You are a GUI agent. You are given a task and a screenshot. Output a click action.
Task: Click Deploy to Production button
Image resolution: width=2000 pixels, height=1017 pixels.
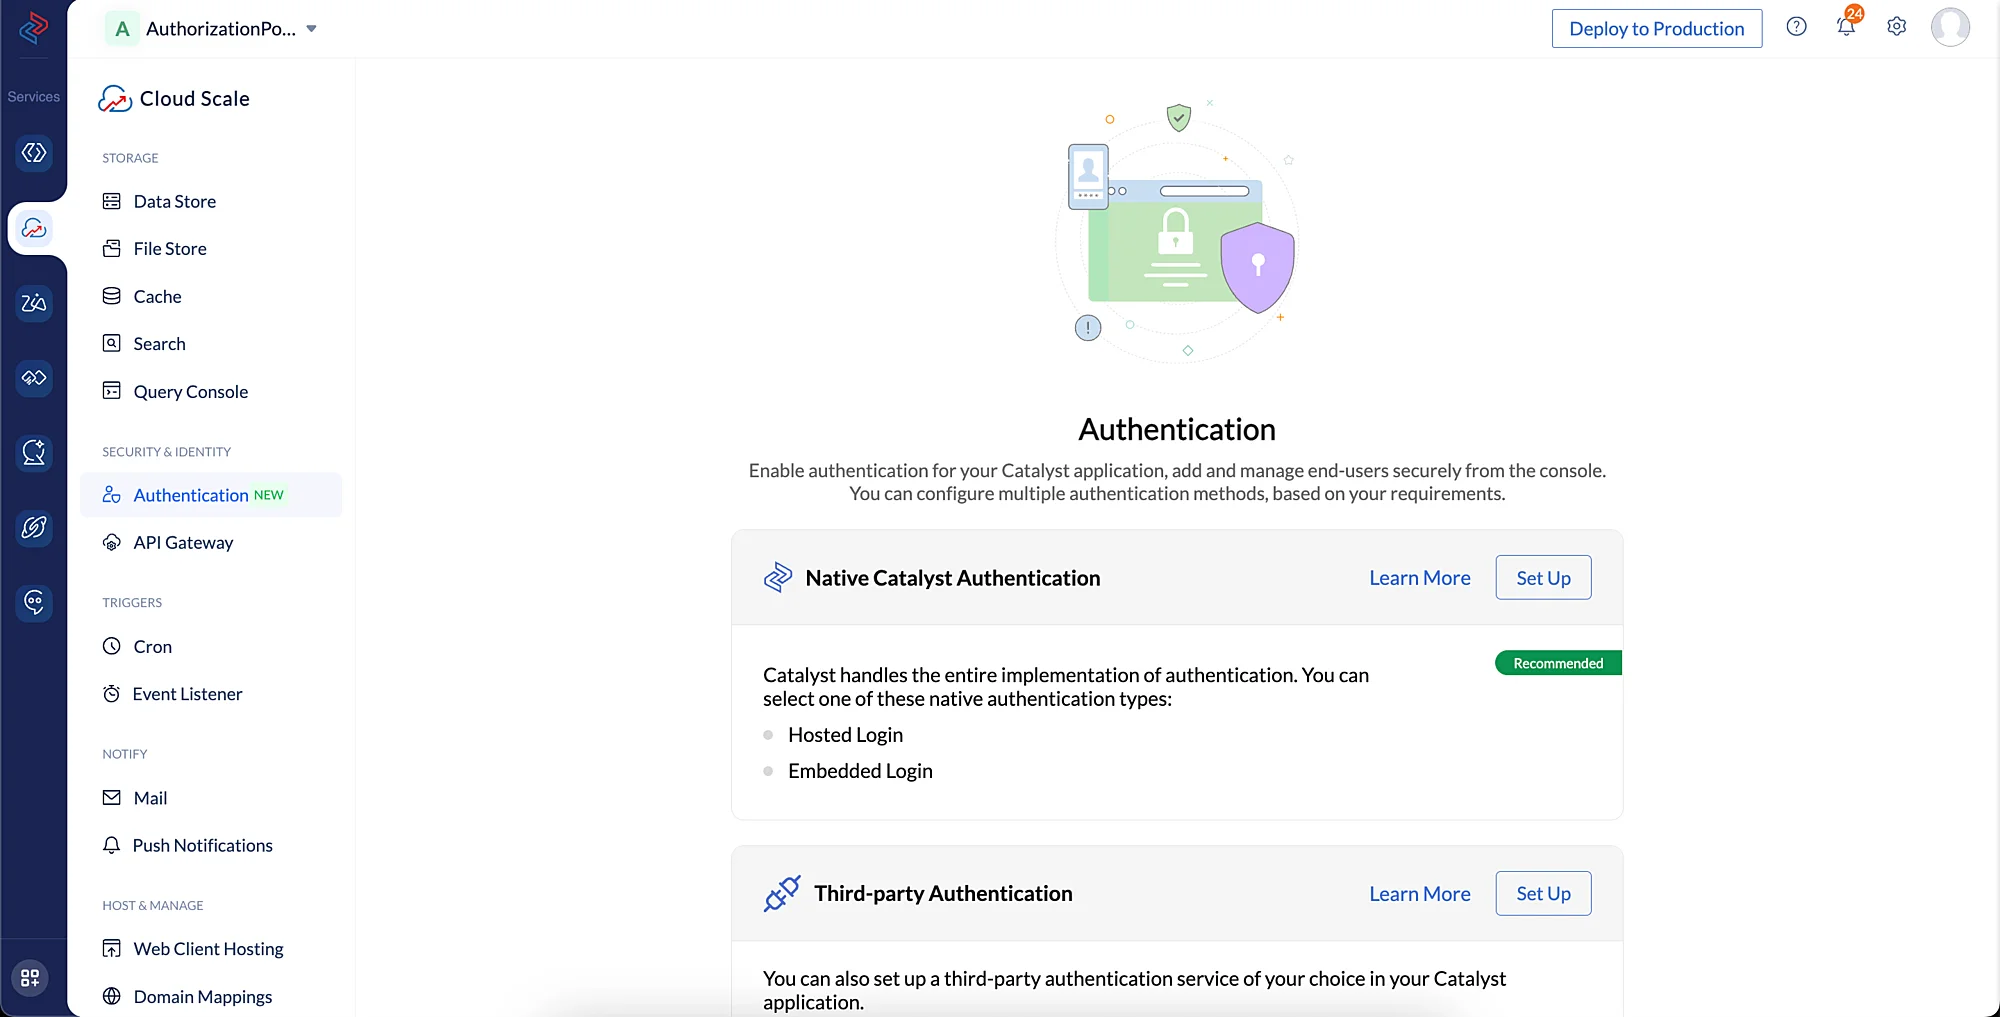click(x=1656, y=29)
